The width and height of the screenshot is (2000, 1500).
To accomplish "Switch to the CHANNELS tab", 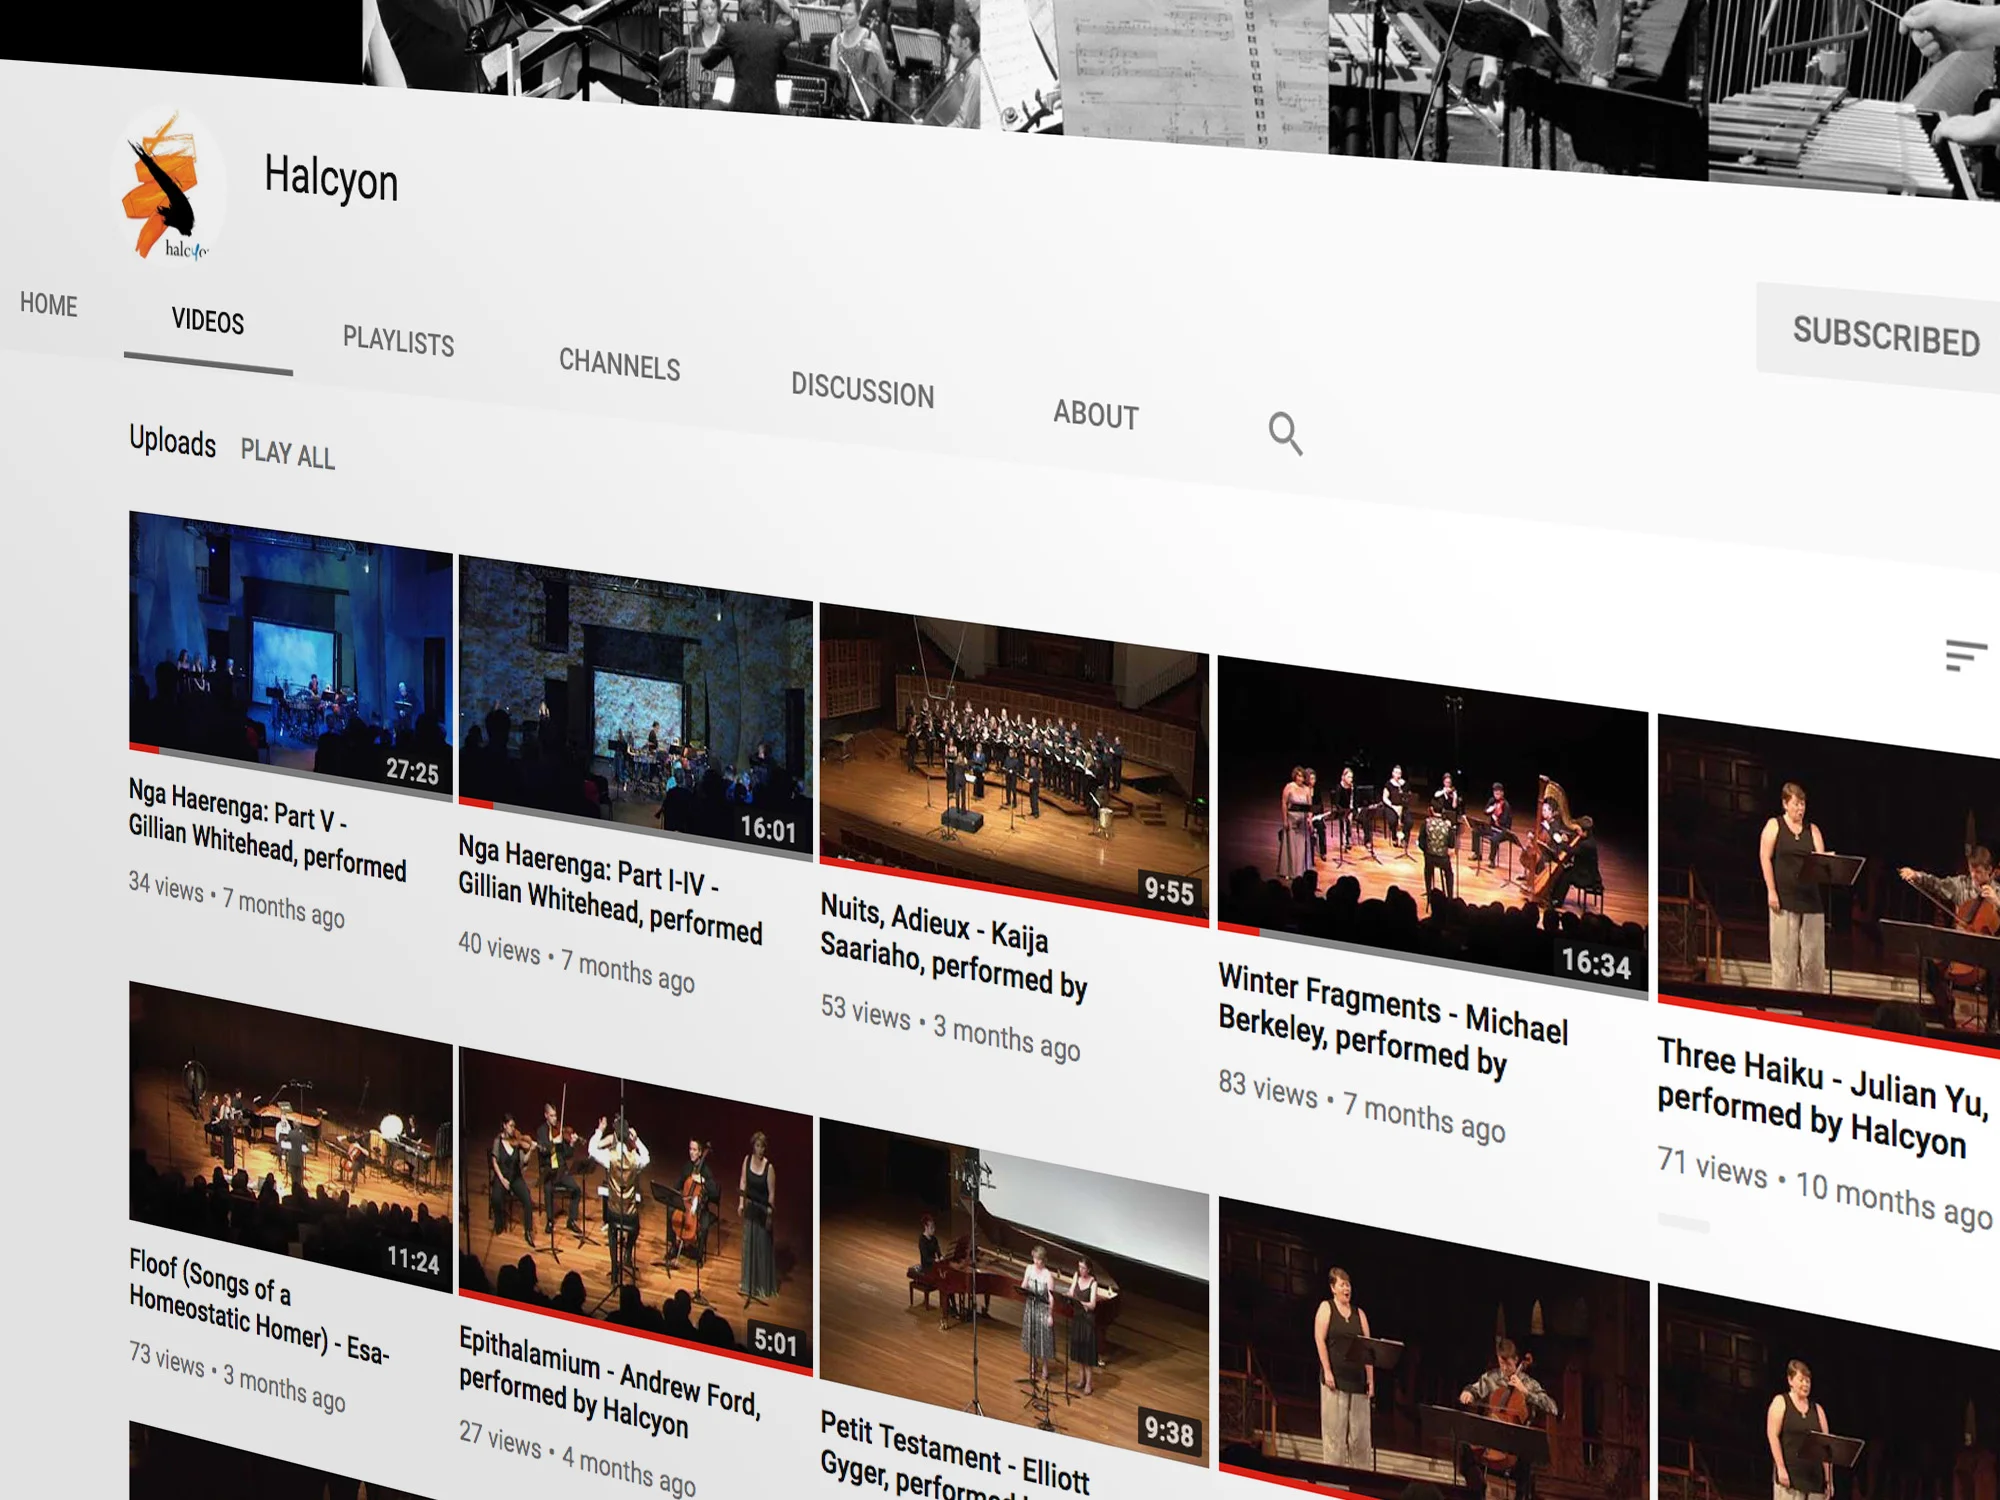I will (x=620, y=368).
